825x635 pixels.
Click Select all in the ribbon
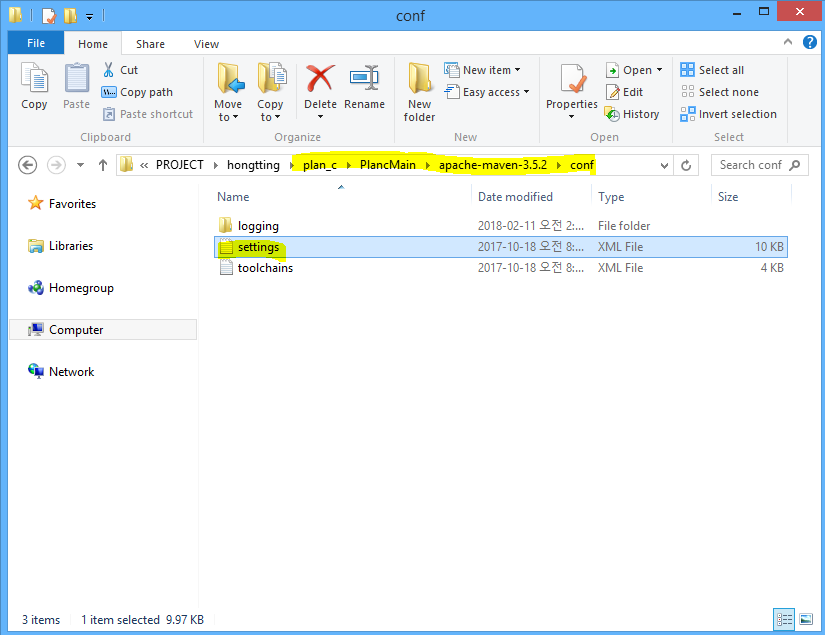[712, 70]
